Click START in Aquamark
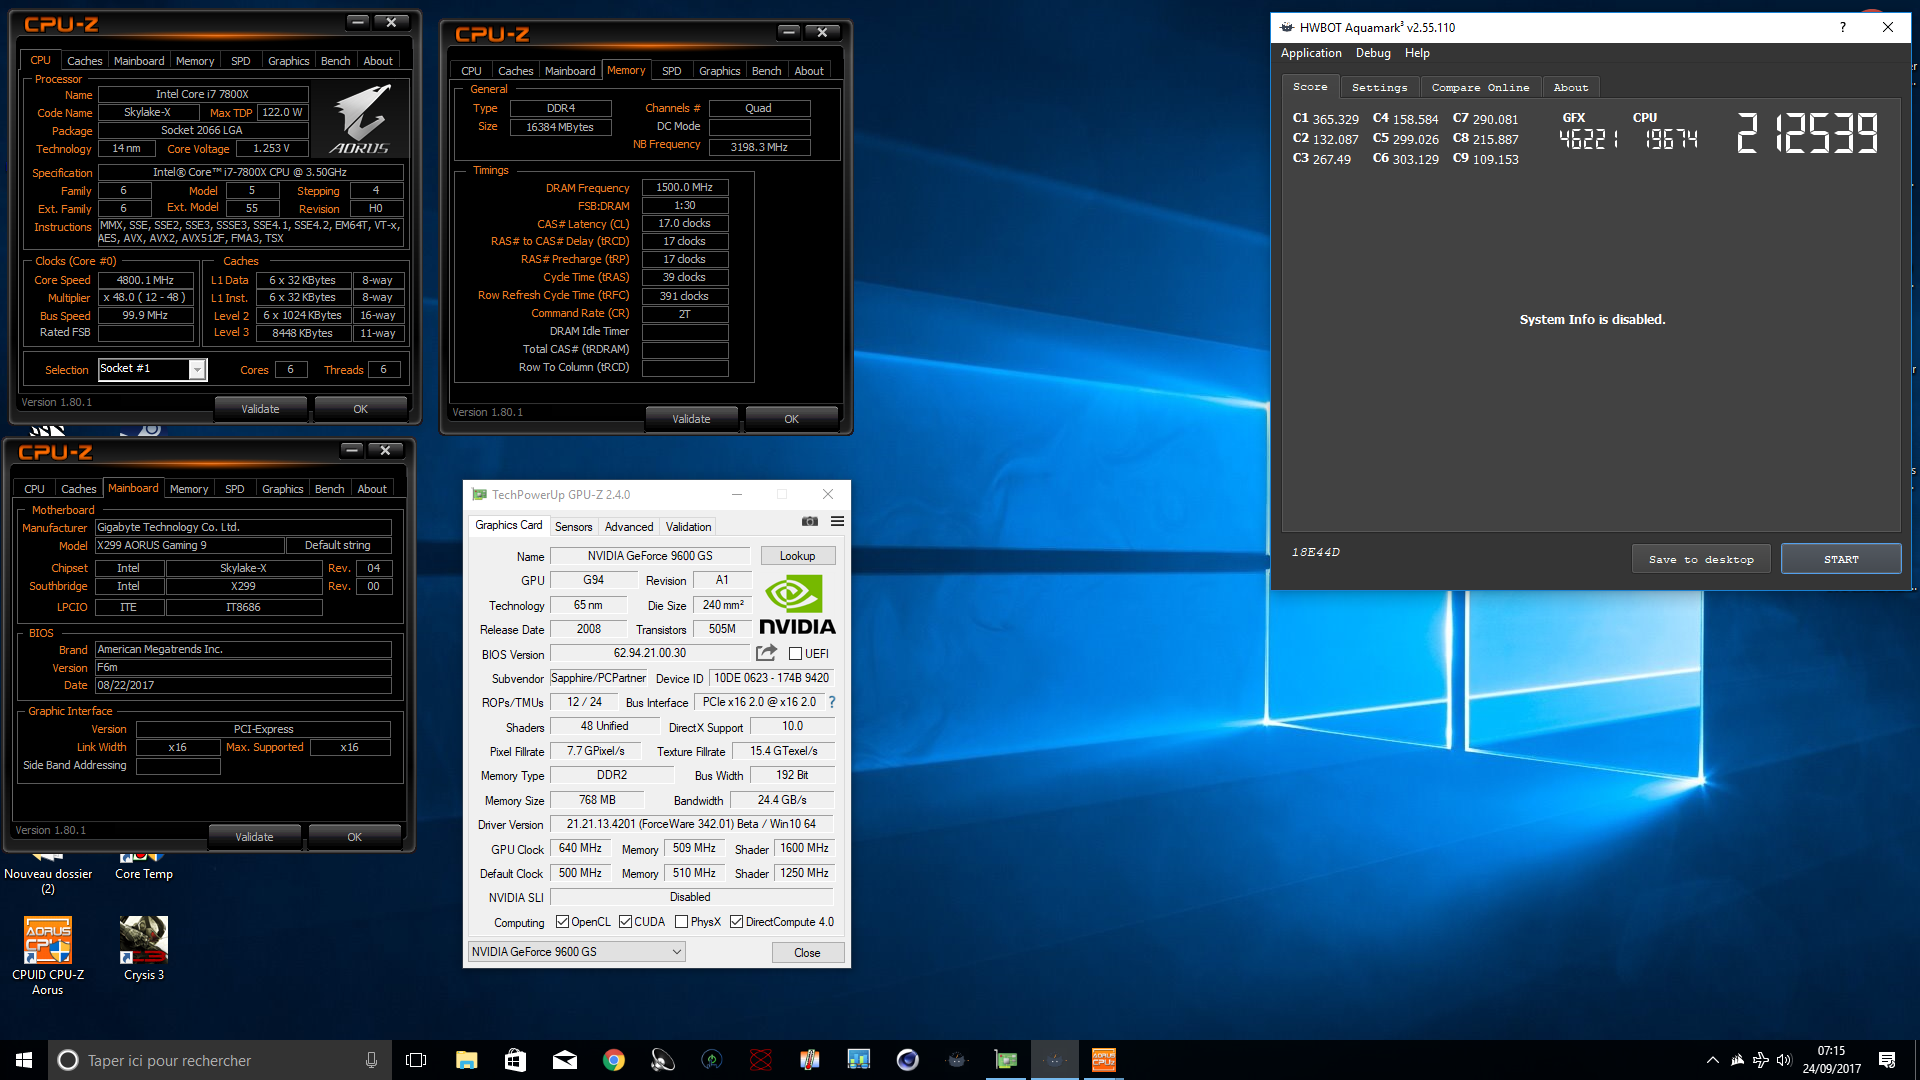Viewport: 1920px width, 1080px height. coord(1841,559)
